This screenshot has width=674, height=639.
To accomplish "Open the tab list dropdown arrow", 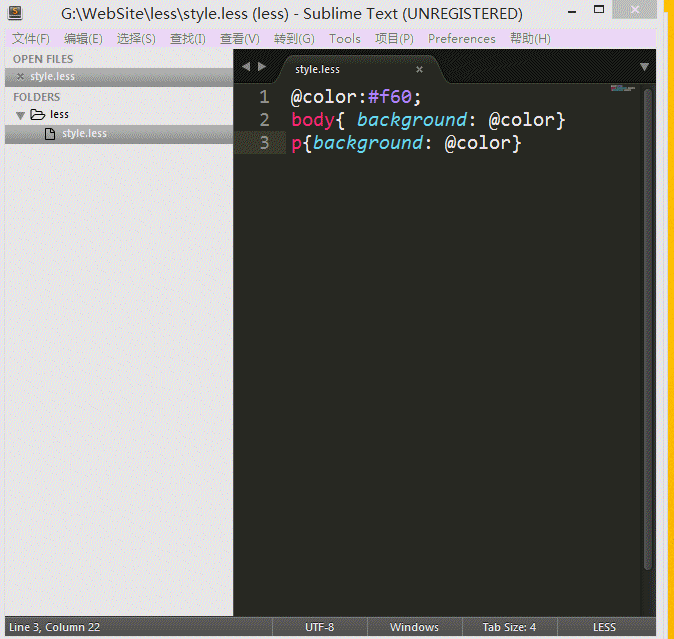I will tap(644, 67).
